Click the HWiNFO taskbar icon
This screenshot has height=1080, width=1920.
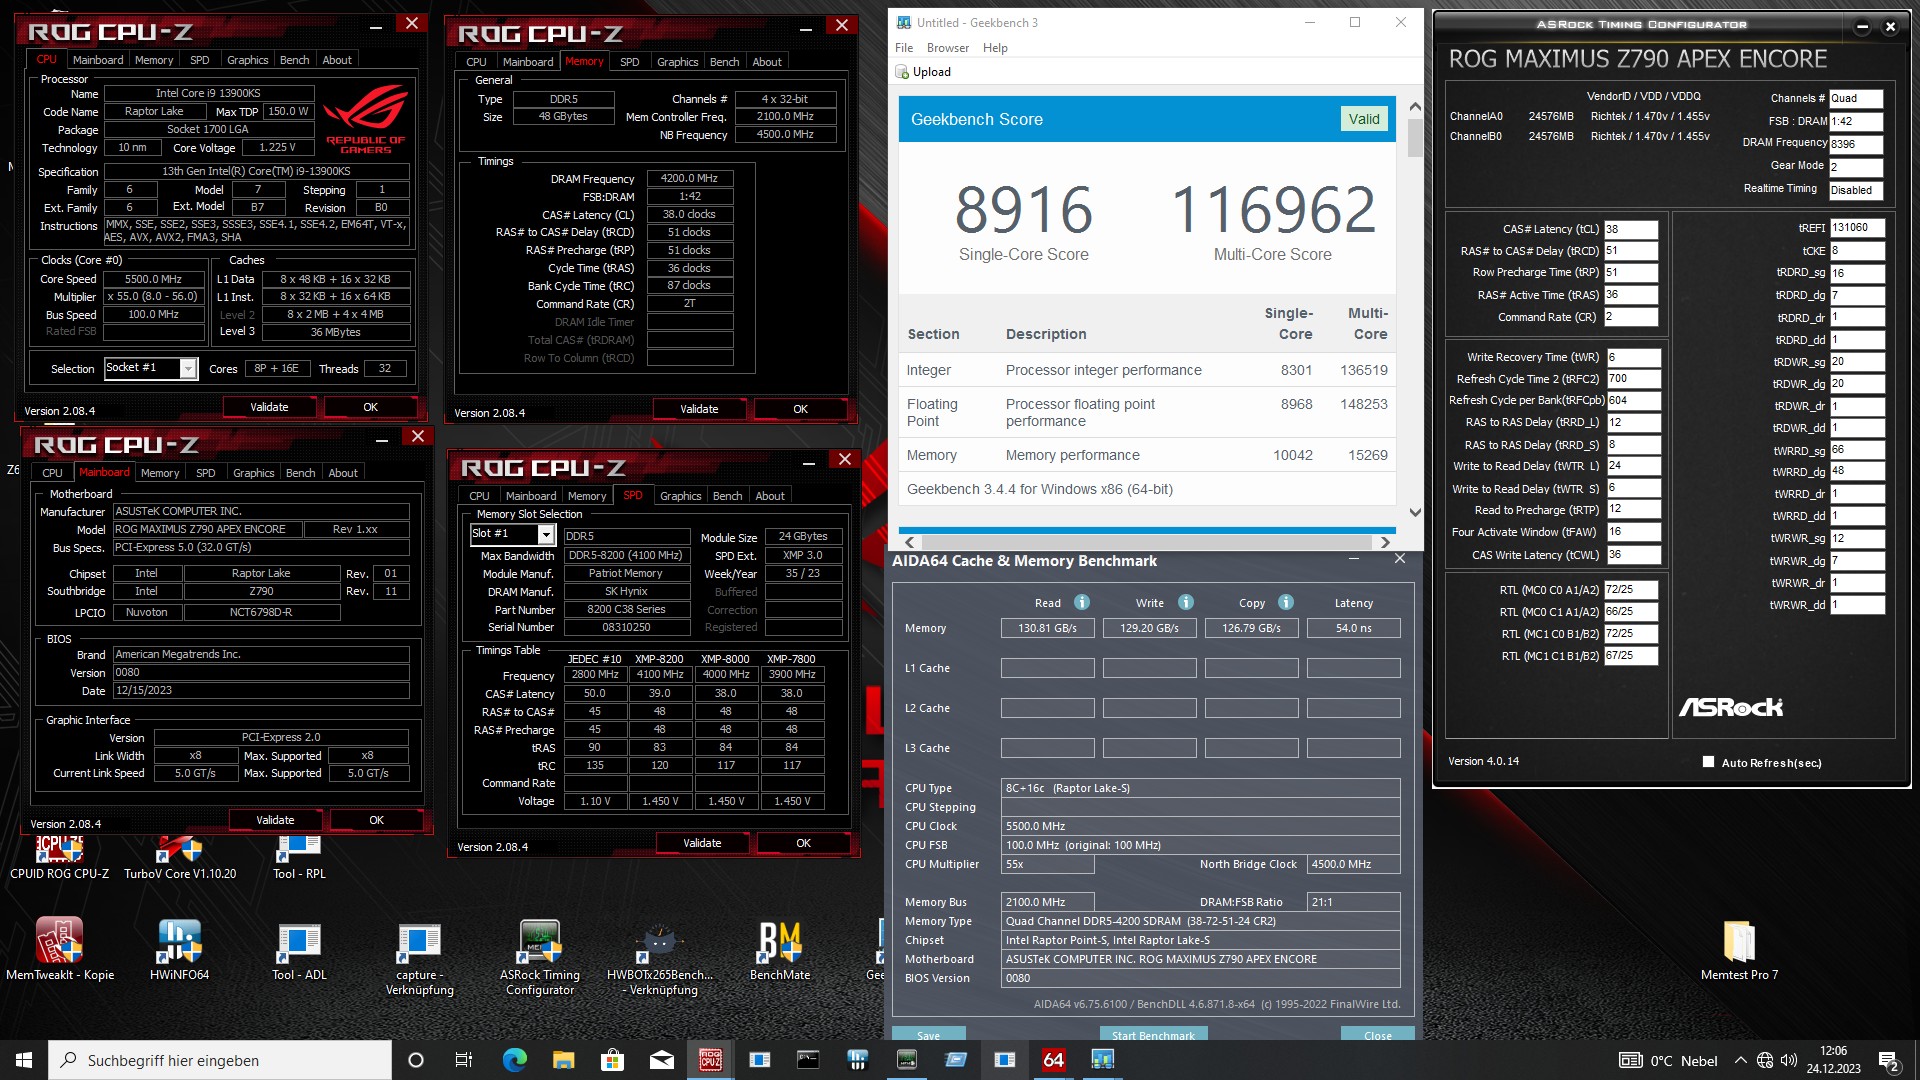(858, 1060)
